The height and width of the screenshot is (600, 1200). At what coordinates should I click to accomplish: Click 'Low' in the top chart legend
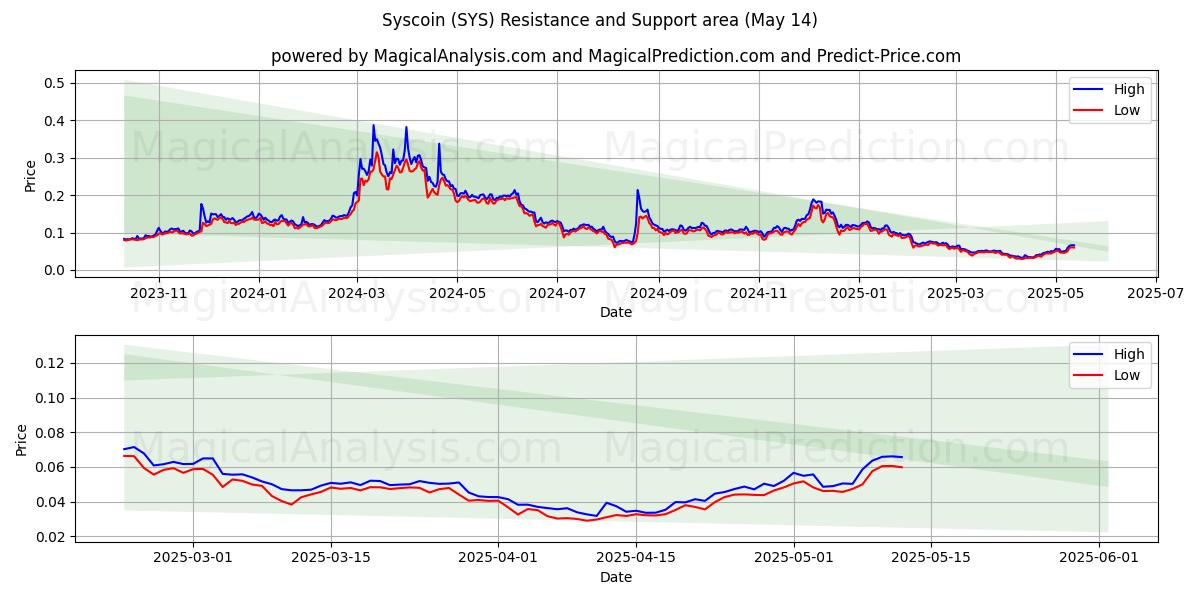1127,110
